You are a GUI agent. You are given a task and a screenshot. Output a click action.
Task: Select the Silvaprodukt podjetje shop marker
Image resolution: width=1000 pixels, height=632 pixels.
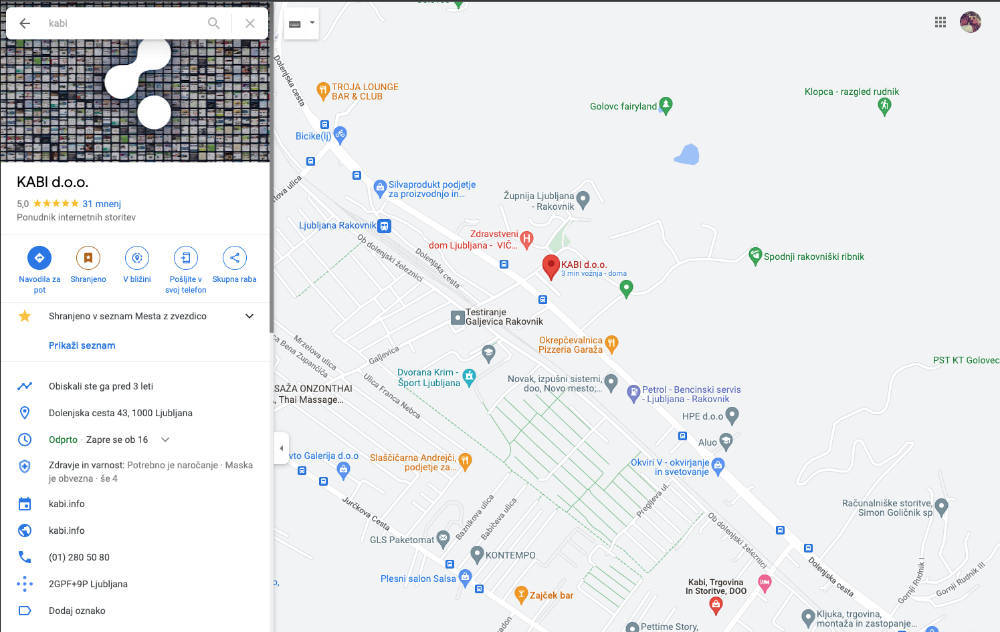tap(380, 188)
